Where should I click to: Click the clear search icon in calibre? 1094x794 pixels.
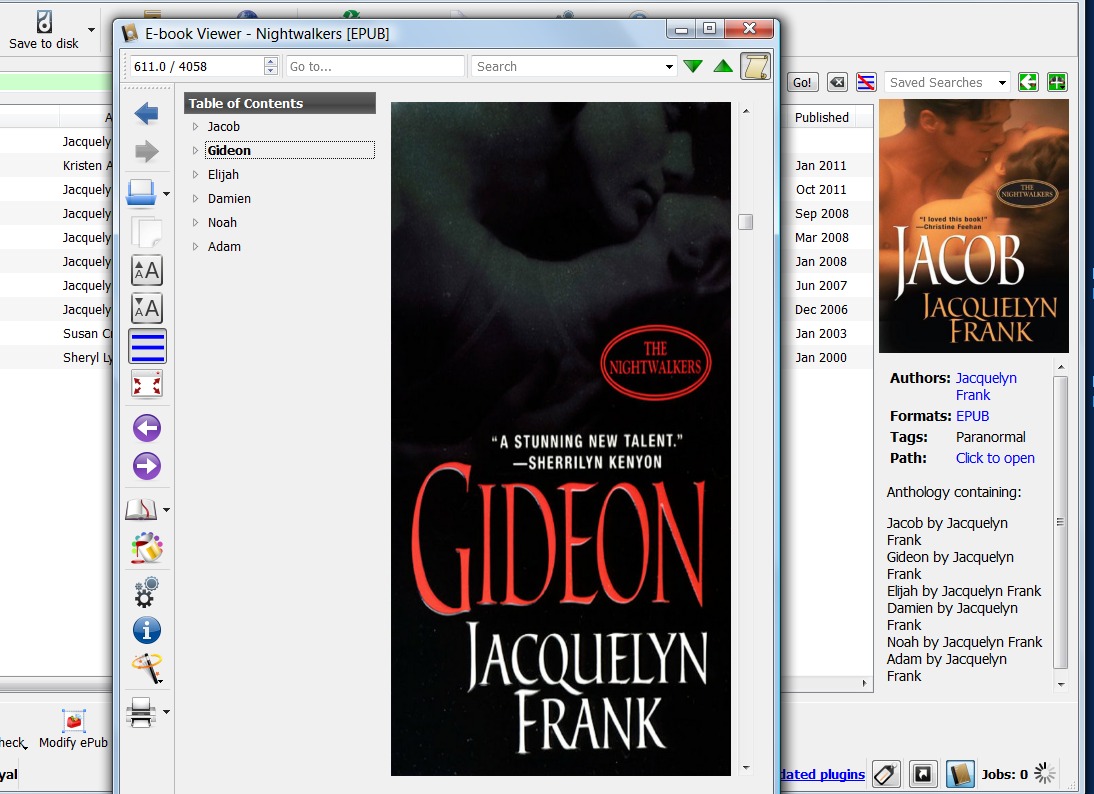click(837, 82)
